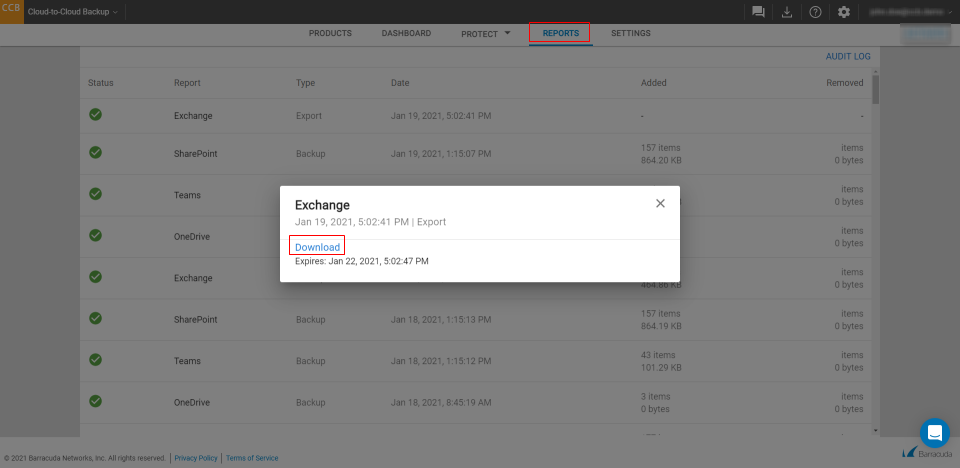Select SharePoint report dated Jan 19
The image size is (960, 468).
(x=196, y=154)
